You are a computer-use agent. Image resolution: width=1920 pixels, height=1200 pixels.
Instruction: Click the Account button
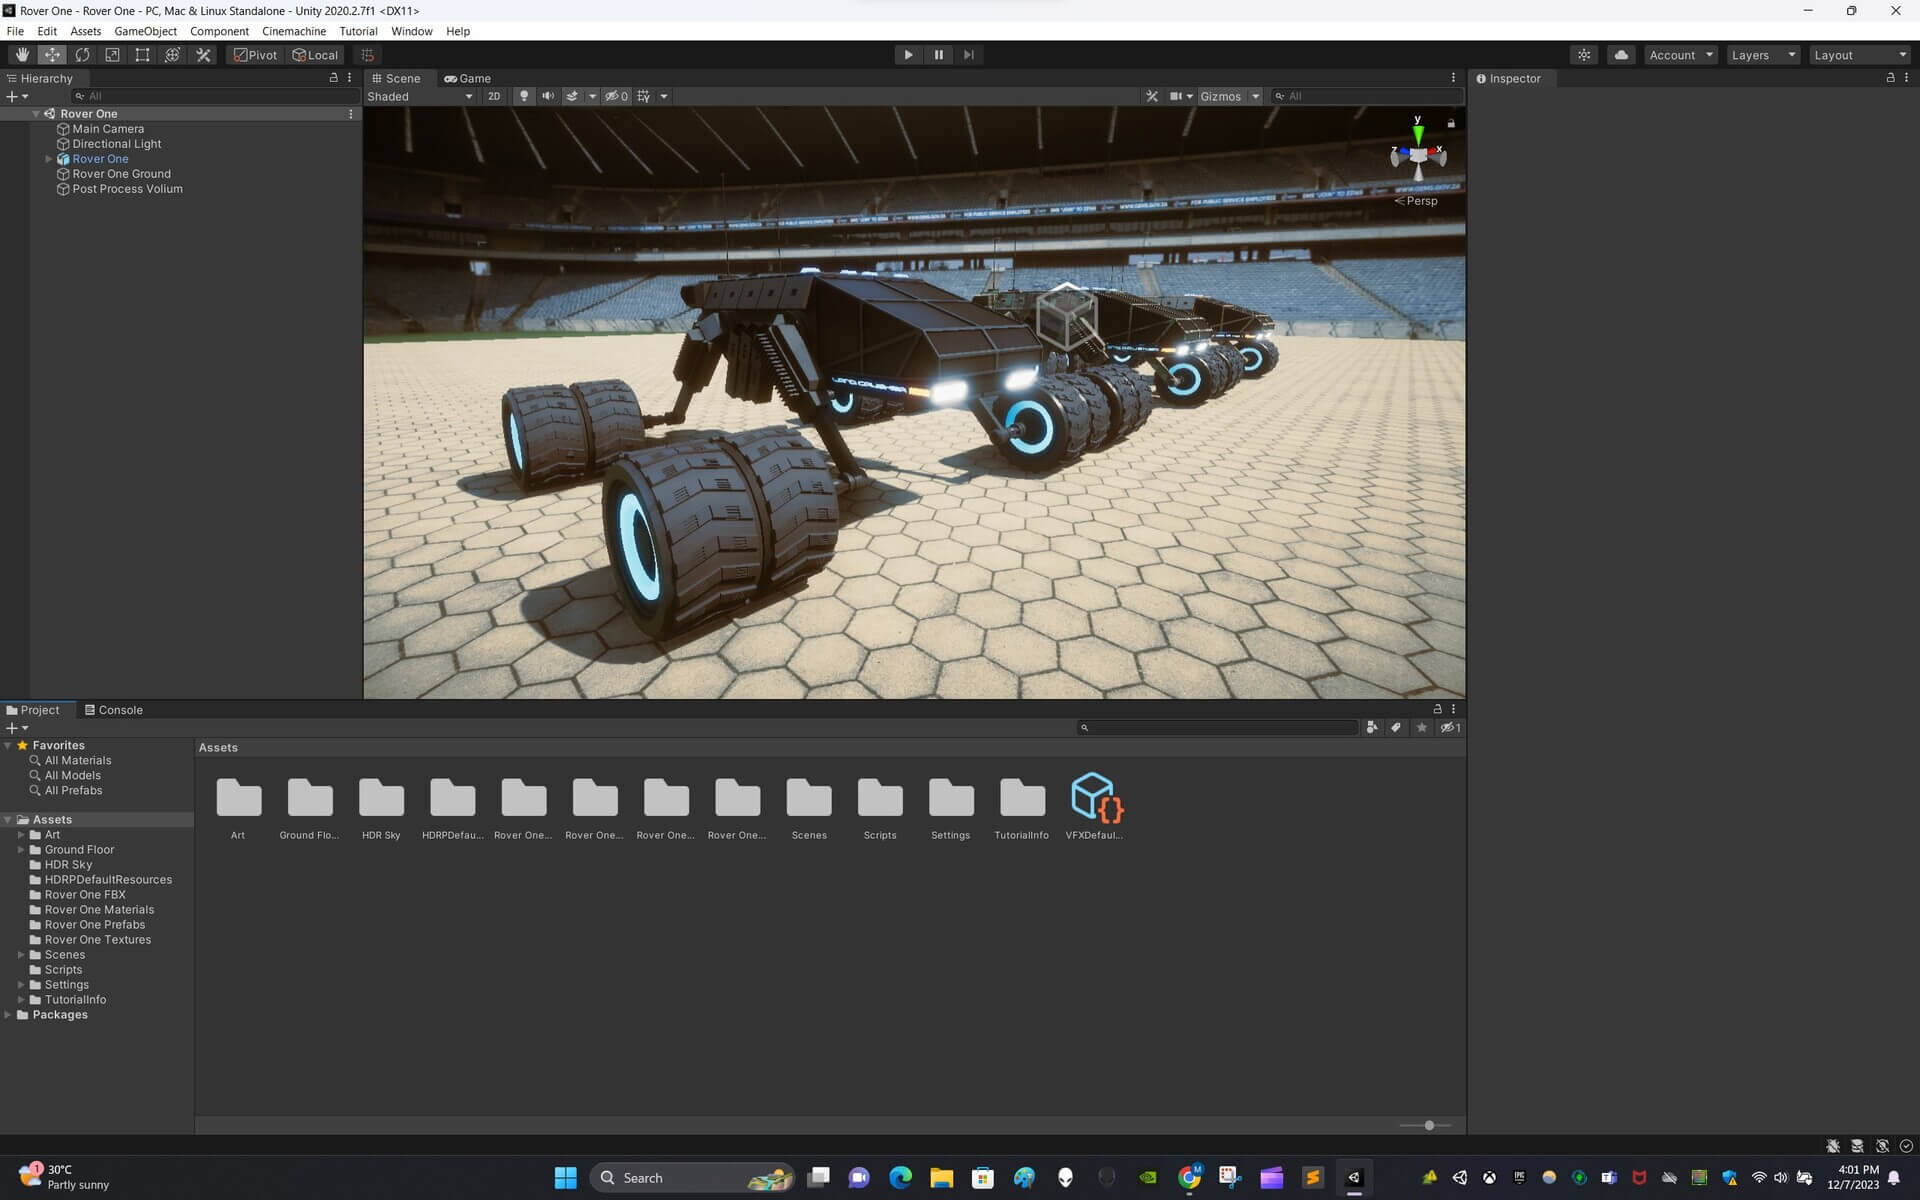pyautogui.click(x=1680, y=55)
